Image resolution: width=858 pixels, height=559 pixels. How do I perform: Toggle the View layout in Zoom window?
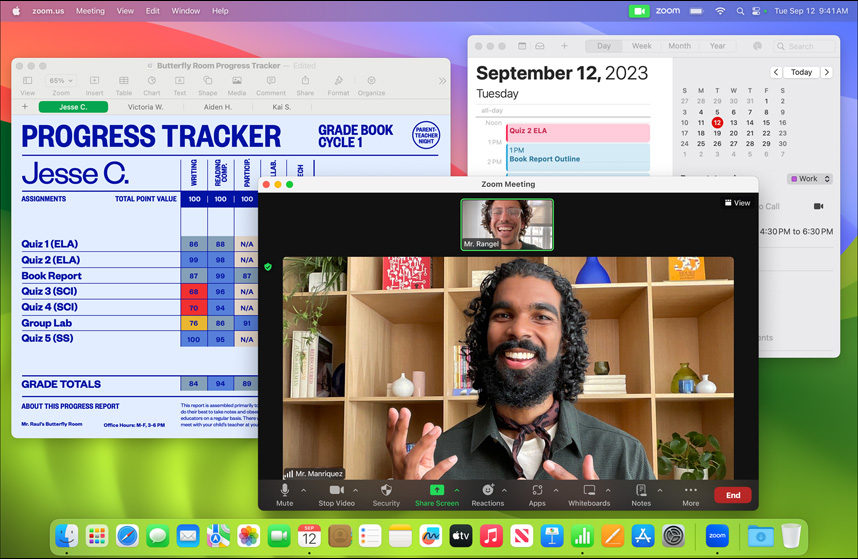tap(737, 203)
